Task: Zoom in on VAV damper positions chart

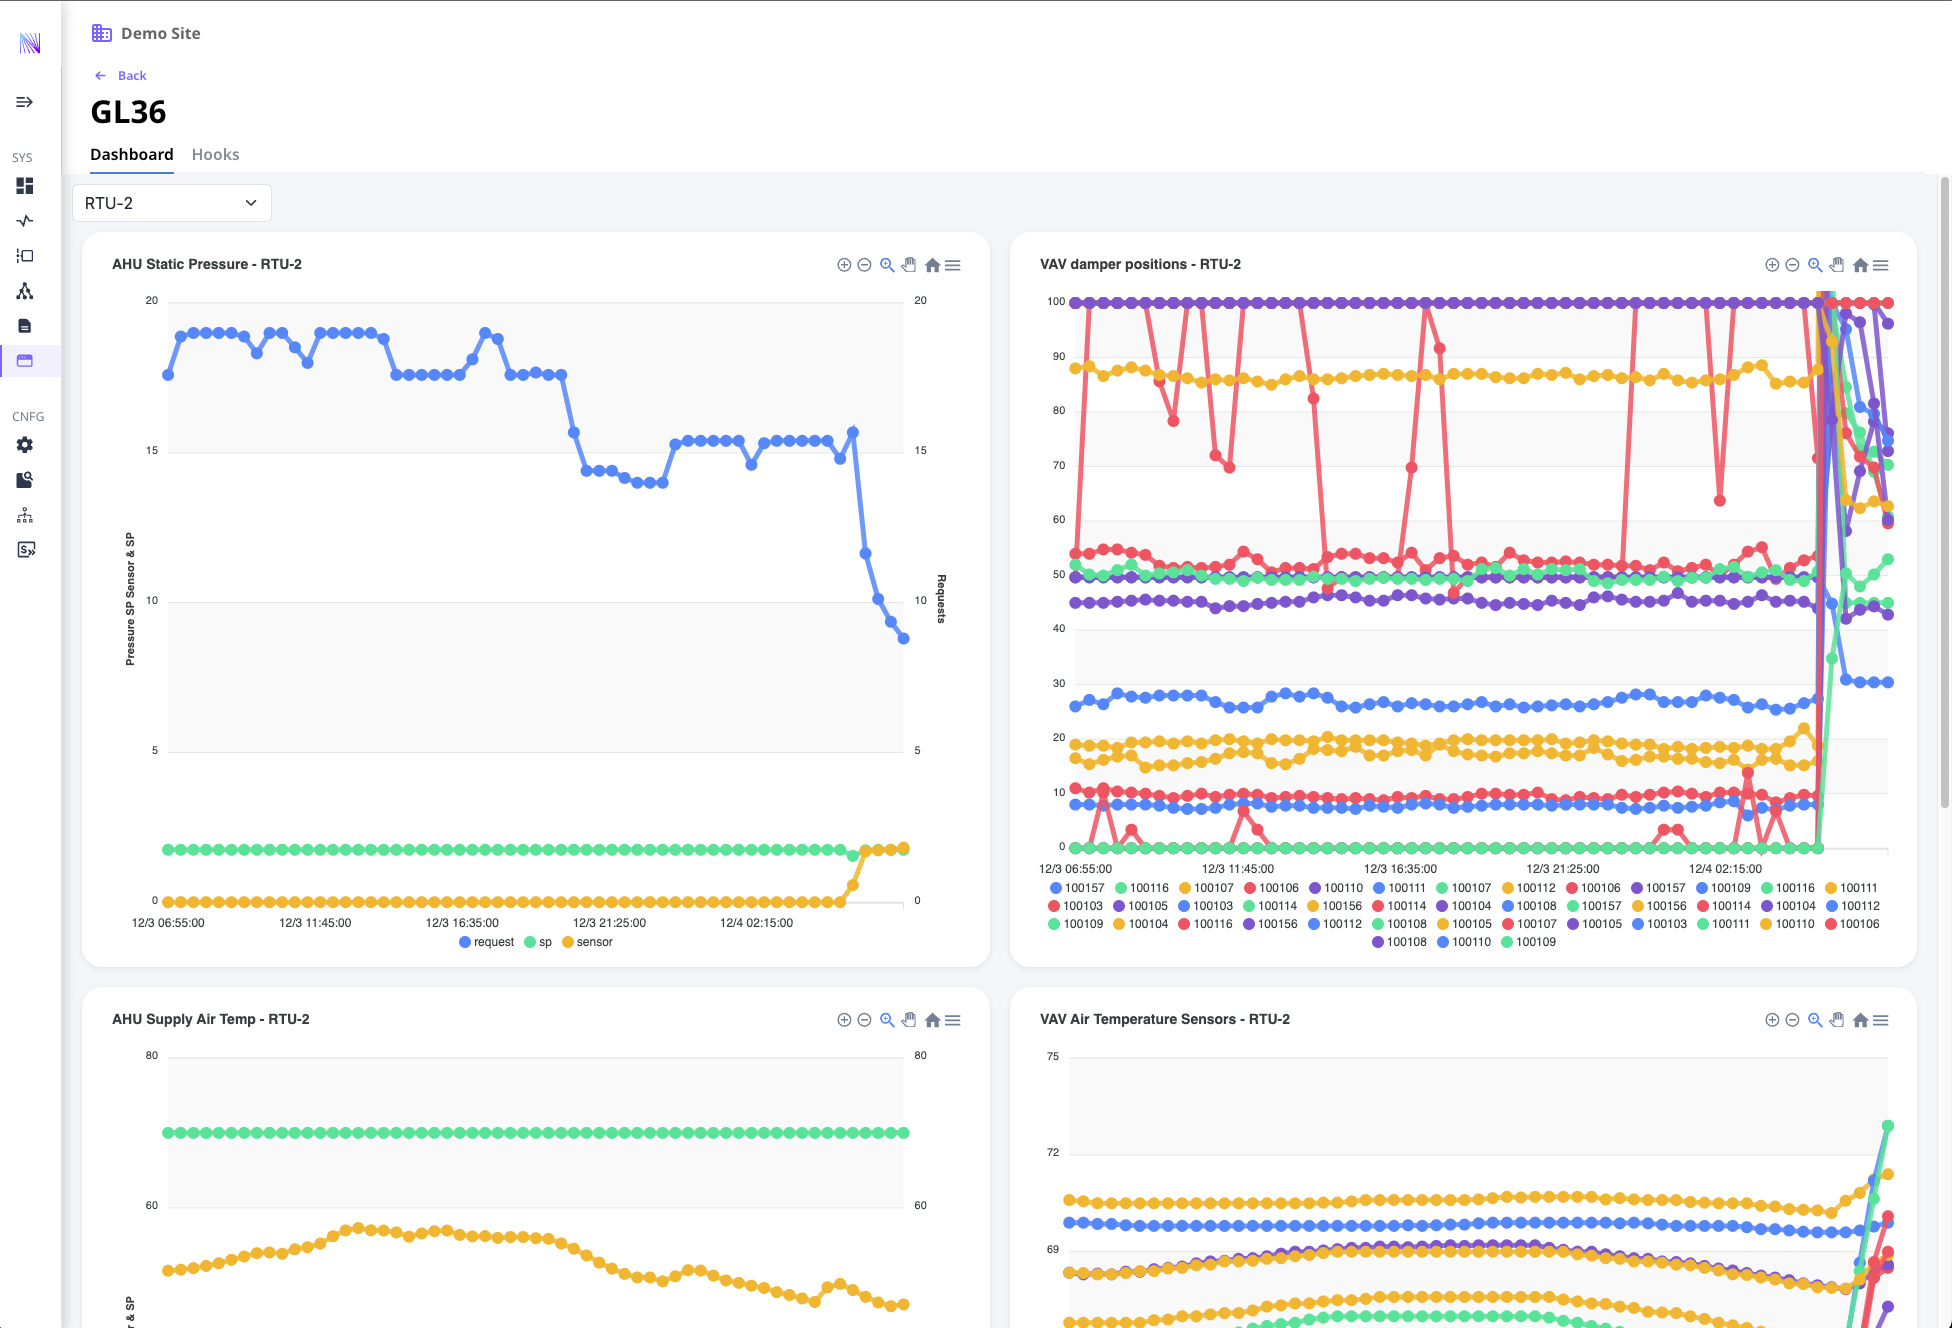Action: coord(1772,265)
